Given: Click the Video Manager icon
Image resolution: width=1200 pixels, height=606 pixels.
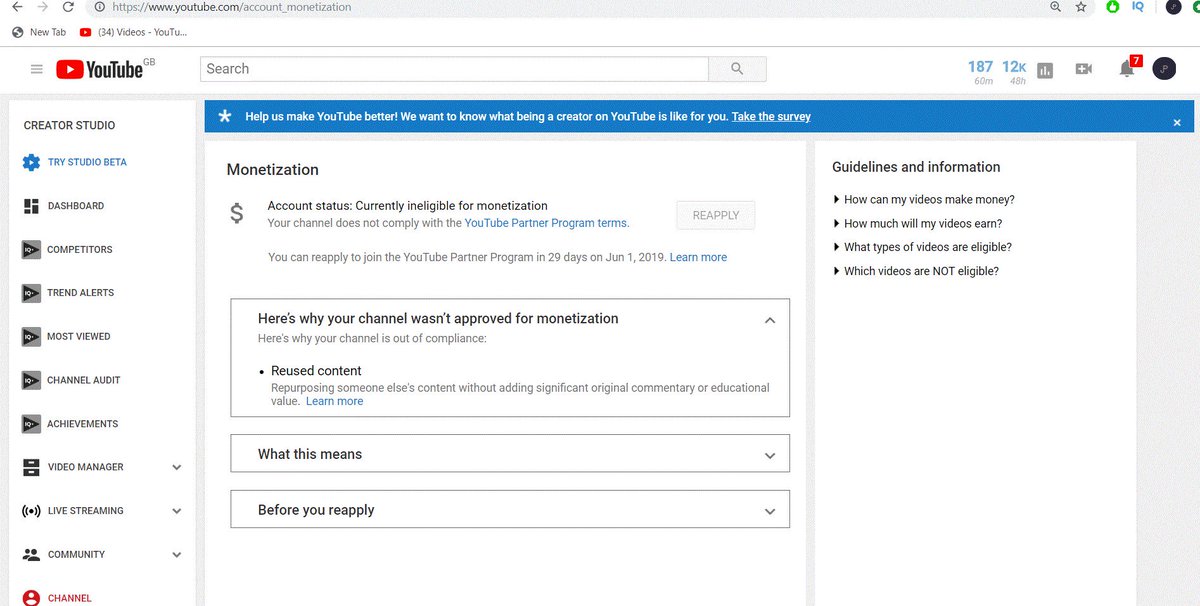Looking at the screenshot, I should 31,467.
